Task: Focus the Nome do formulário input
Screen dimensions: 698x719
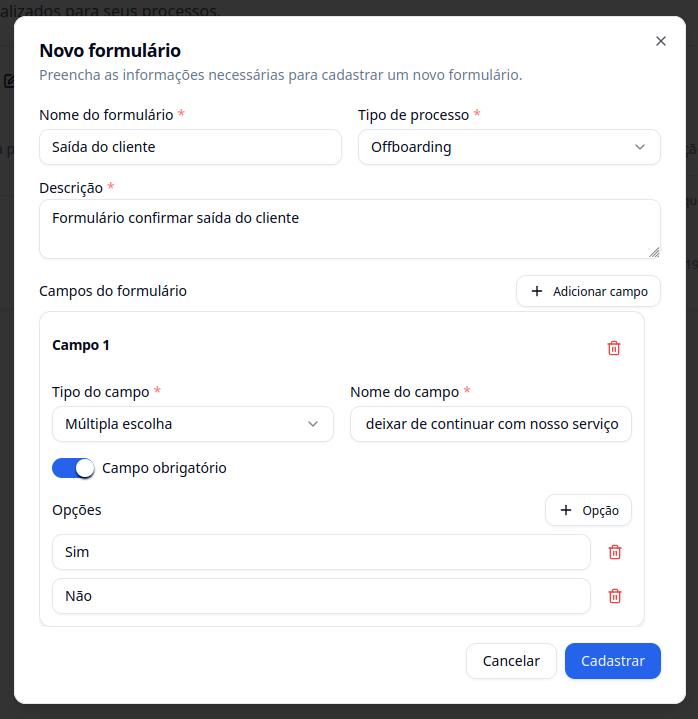Action: 190,147
